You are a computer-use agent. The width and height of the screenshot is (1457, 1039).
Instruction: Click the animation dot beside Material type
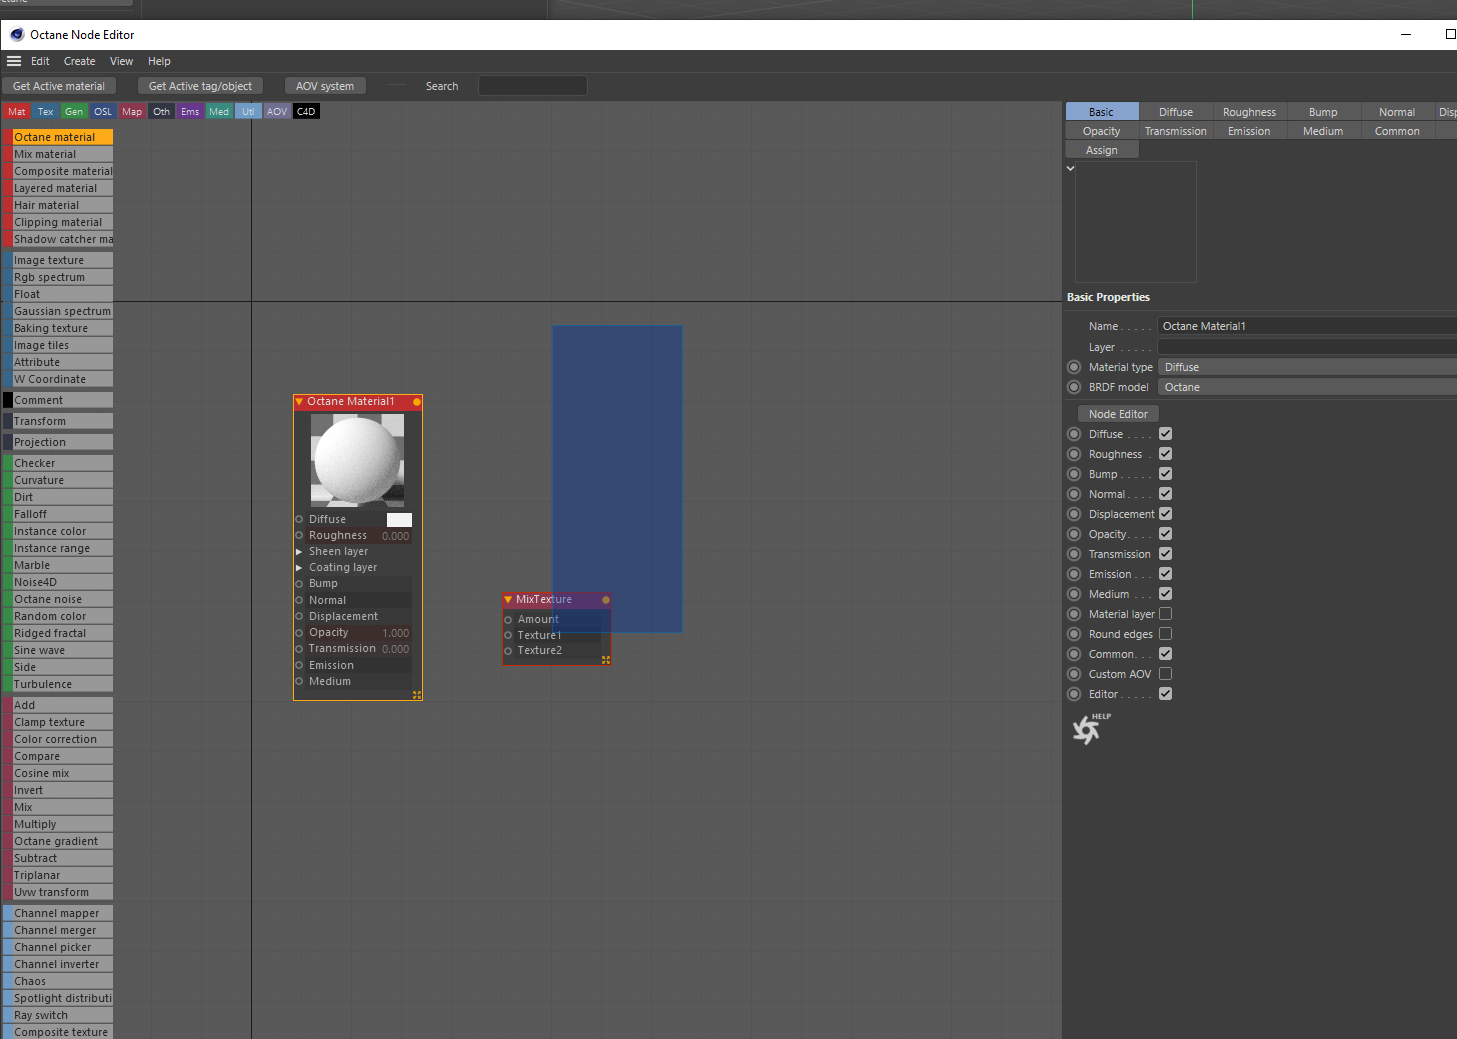(1074, 367)
